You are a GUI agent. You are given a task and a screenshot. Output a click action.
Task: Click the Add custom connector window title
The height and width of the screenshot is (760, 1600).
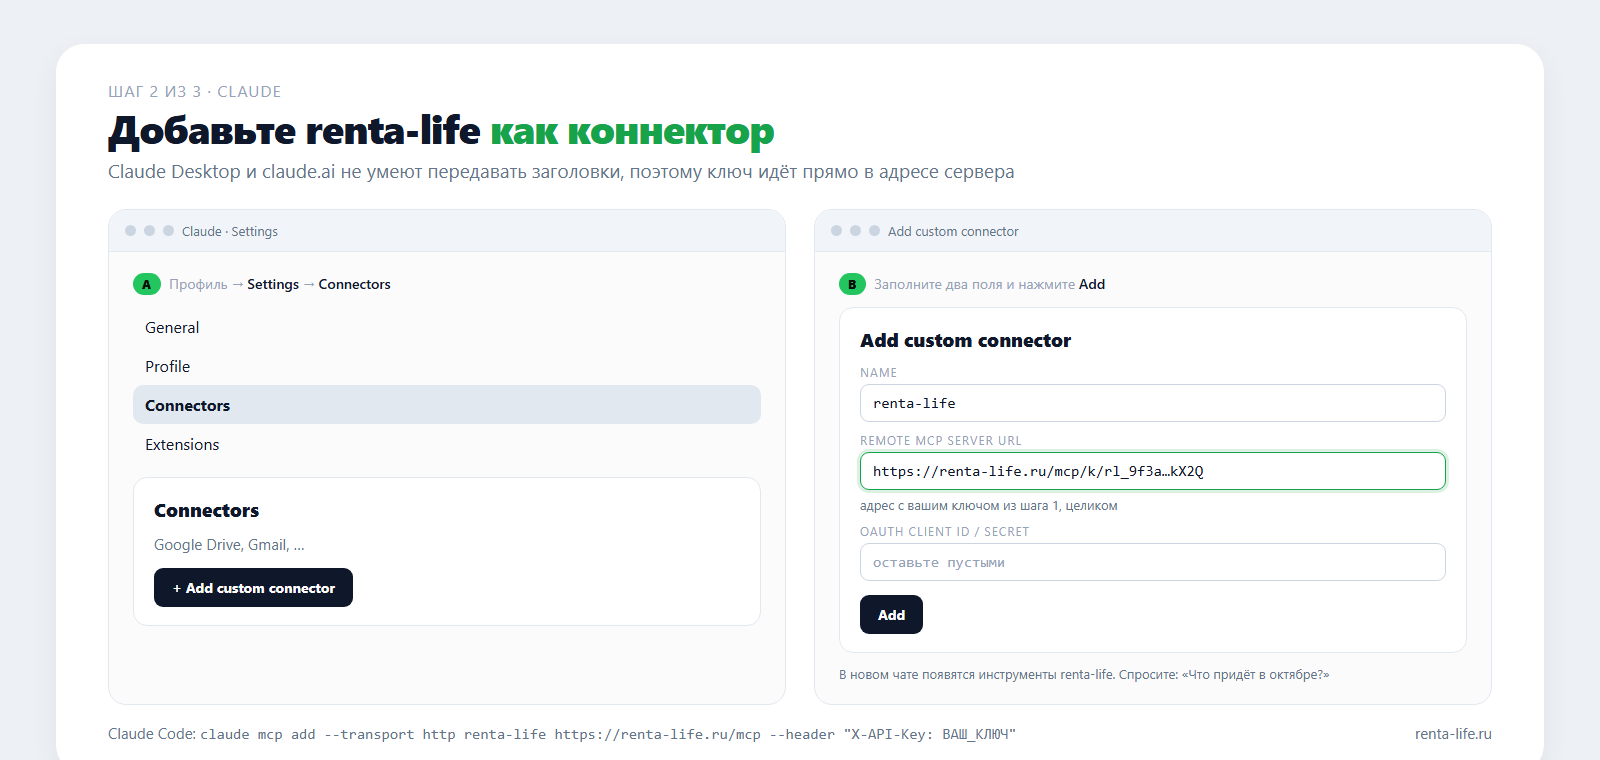[953, 232]
